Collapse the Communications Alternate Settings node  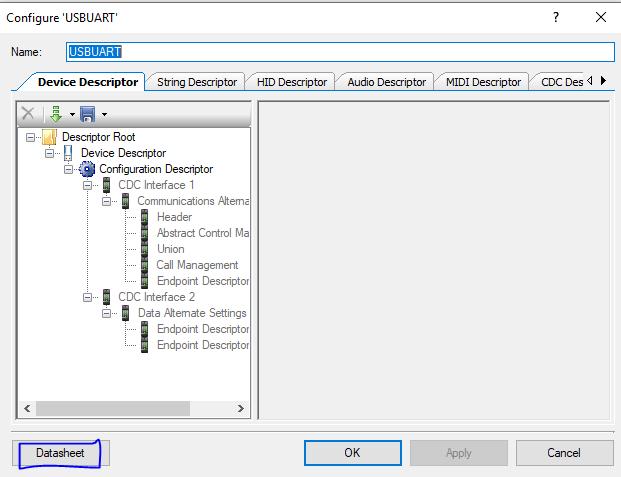click(108, 201)
